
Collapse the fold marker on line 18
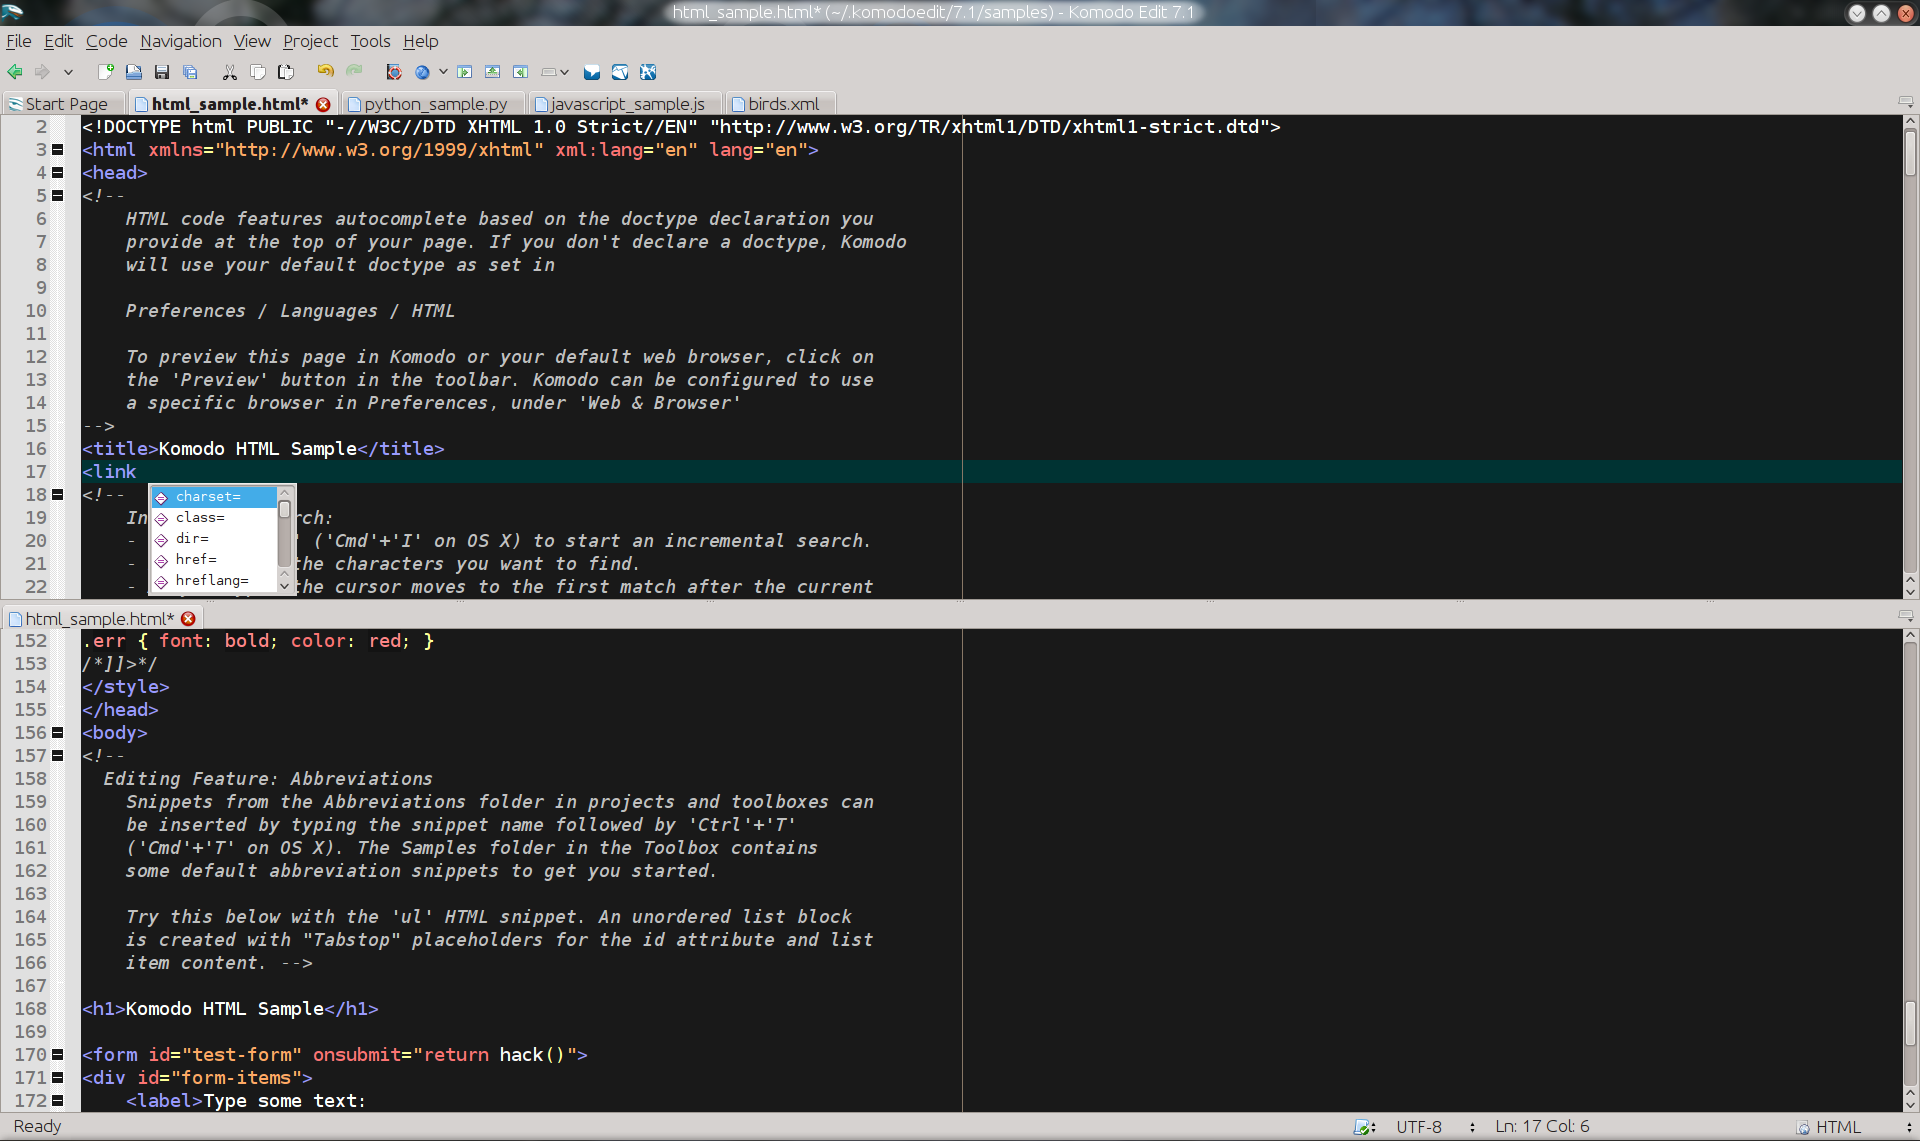[x=58, y=495]
